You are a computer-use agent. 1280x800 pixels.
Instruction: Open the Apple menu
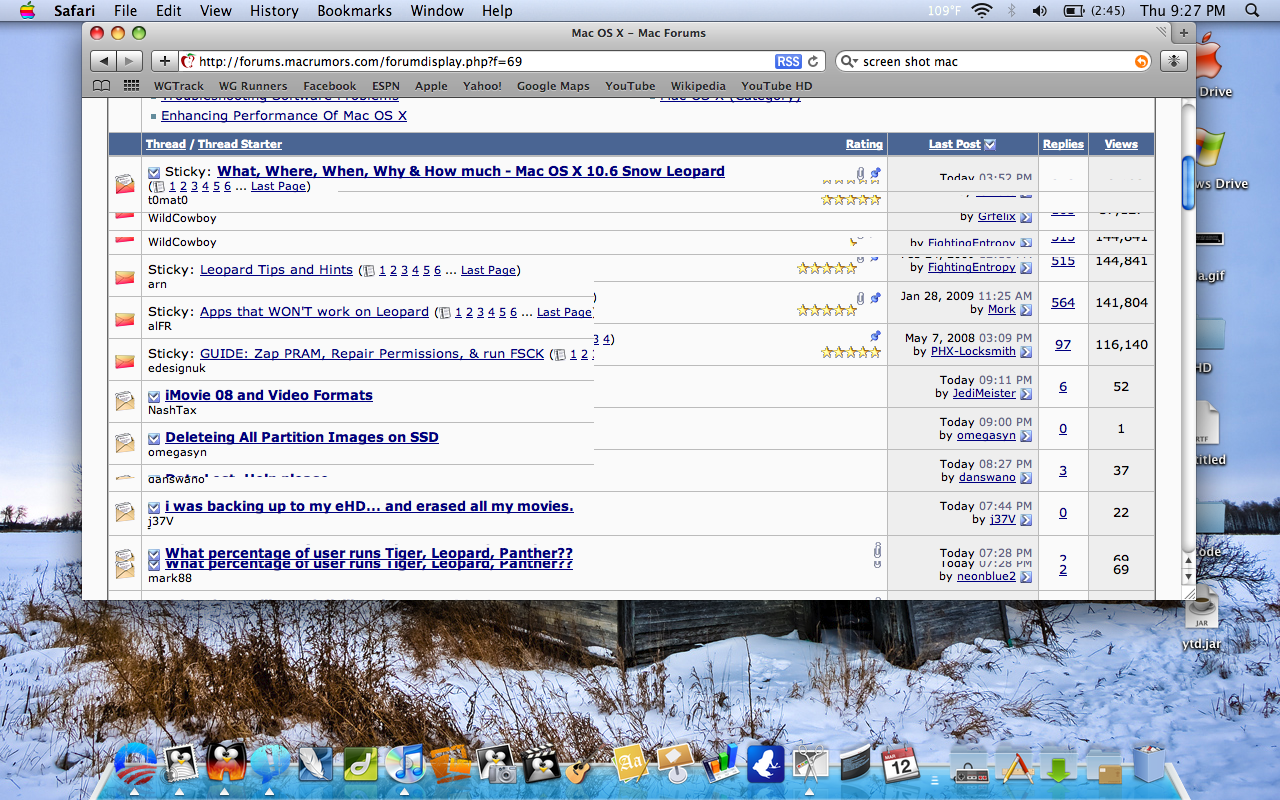pyautogui.click(x=26, y=10)
